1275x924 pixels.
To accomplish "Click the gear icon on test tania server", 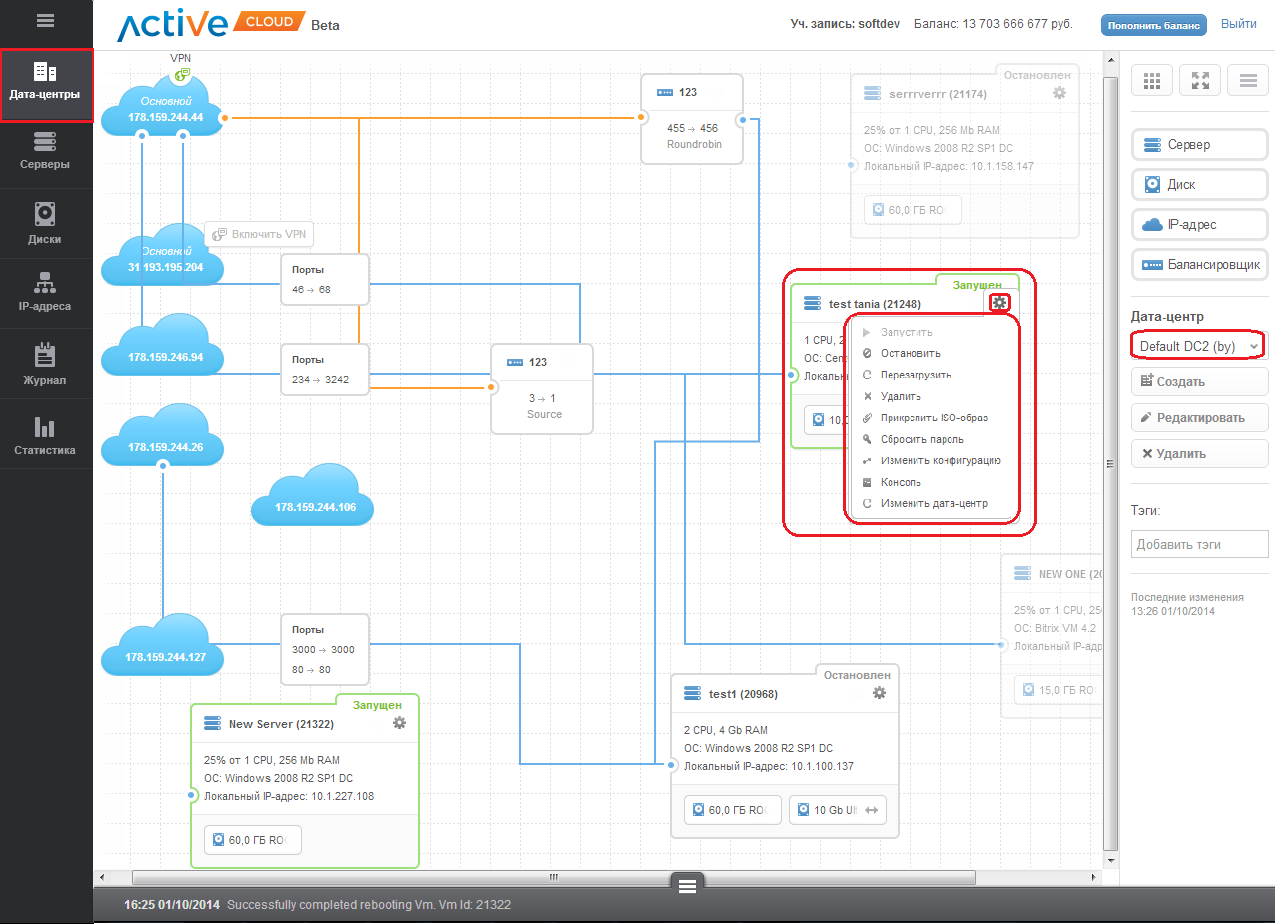I will click(999, 303).
